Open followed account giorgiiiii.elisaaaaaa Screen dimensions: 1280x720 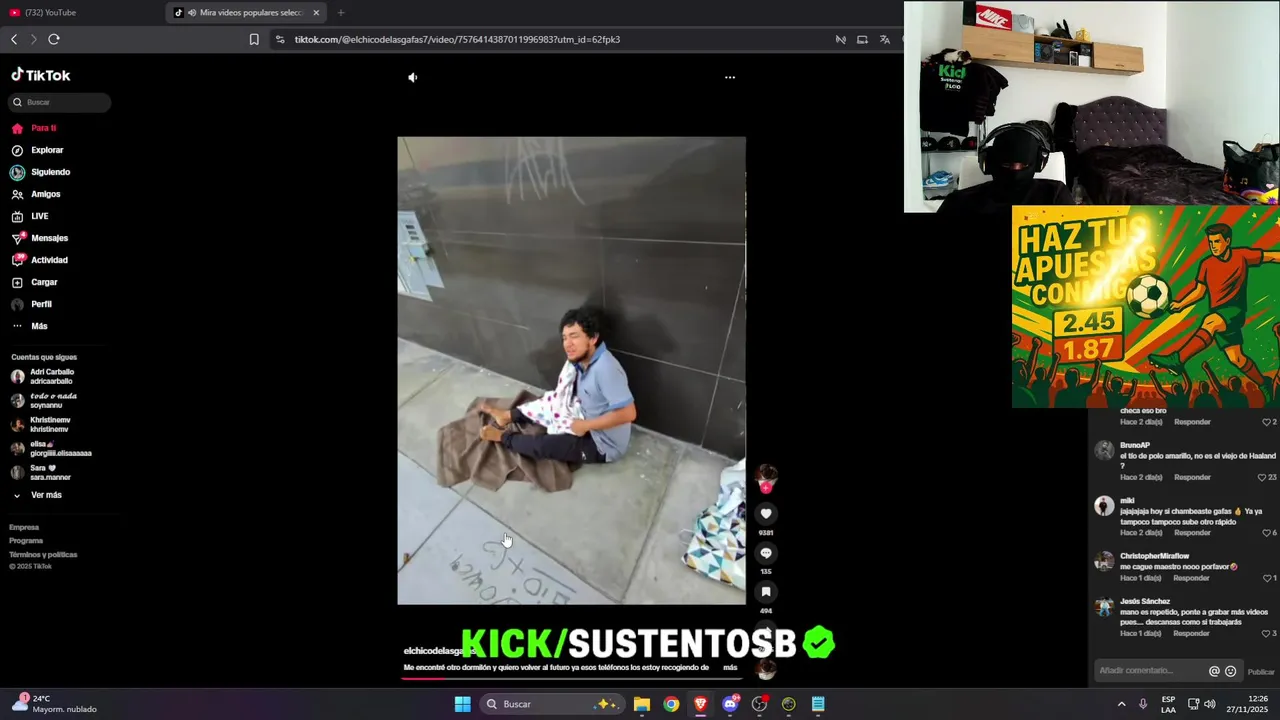[x=51, y=448]
